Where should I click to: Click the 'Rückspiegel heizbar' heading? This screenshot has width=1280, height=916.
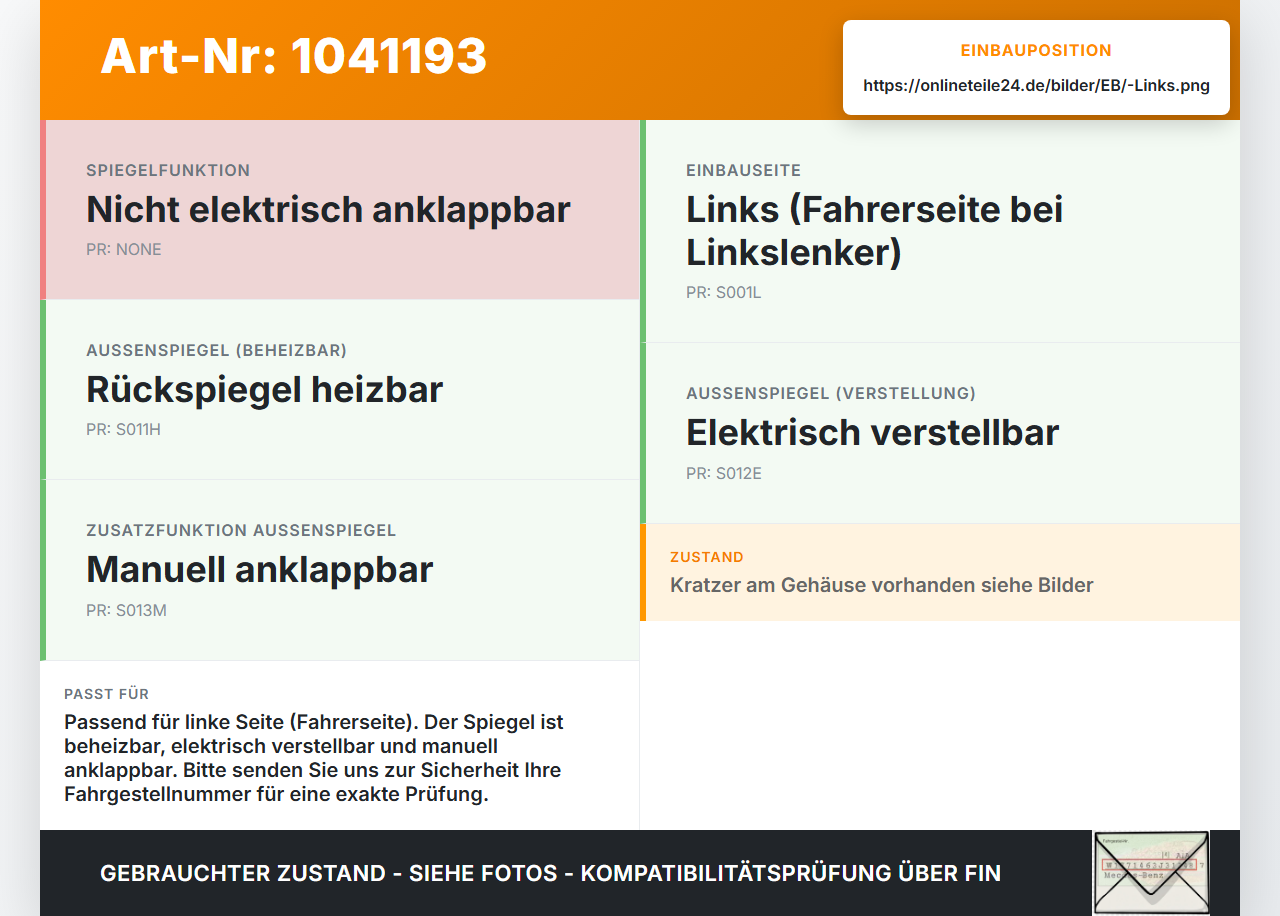point(264,390)
